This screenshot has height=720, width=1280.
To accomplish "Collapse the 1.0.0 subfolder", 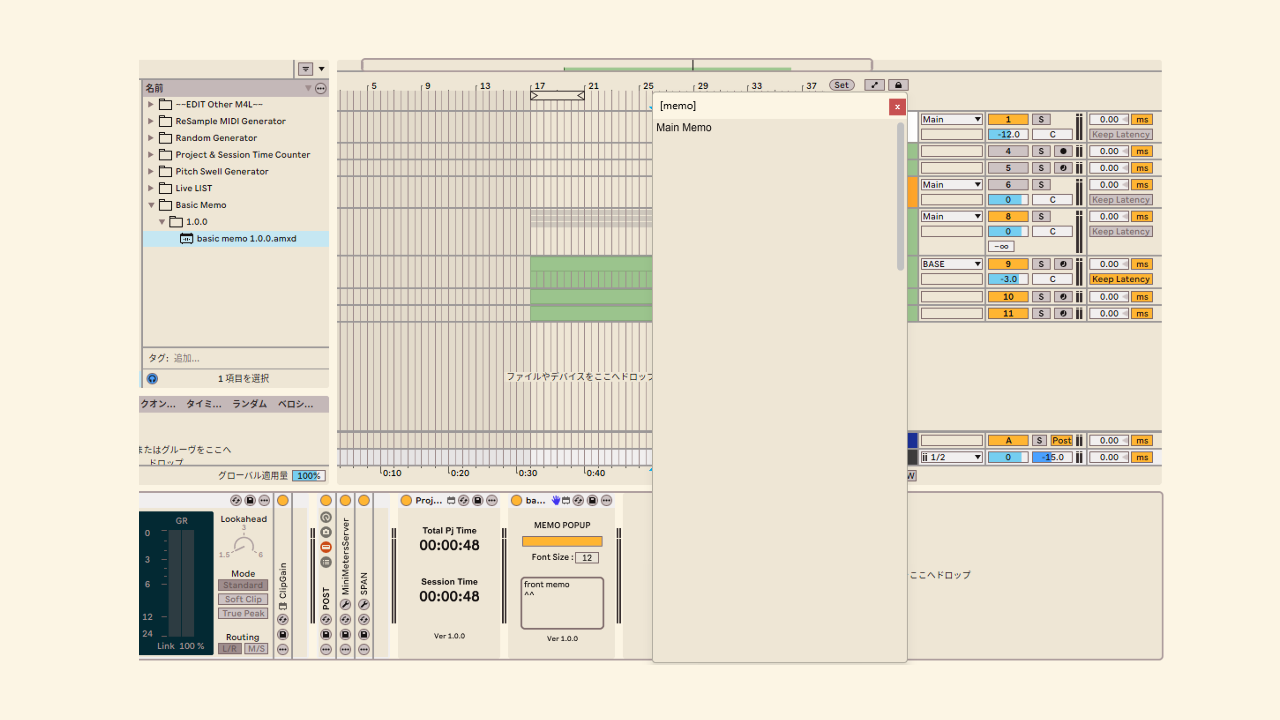I will click(x=162, y=222).
